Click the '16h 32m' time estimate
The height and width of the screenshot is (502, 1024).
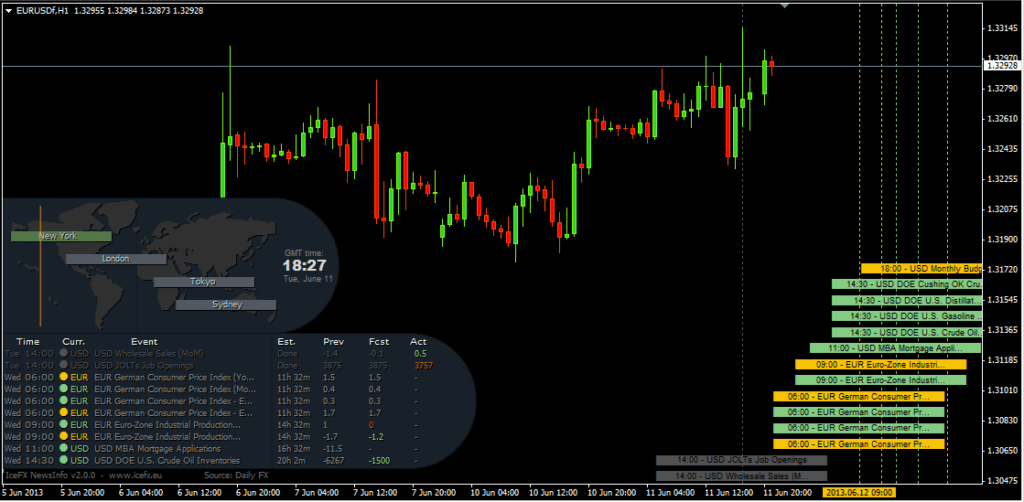click(293, 449)
